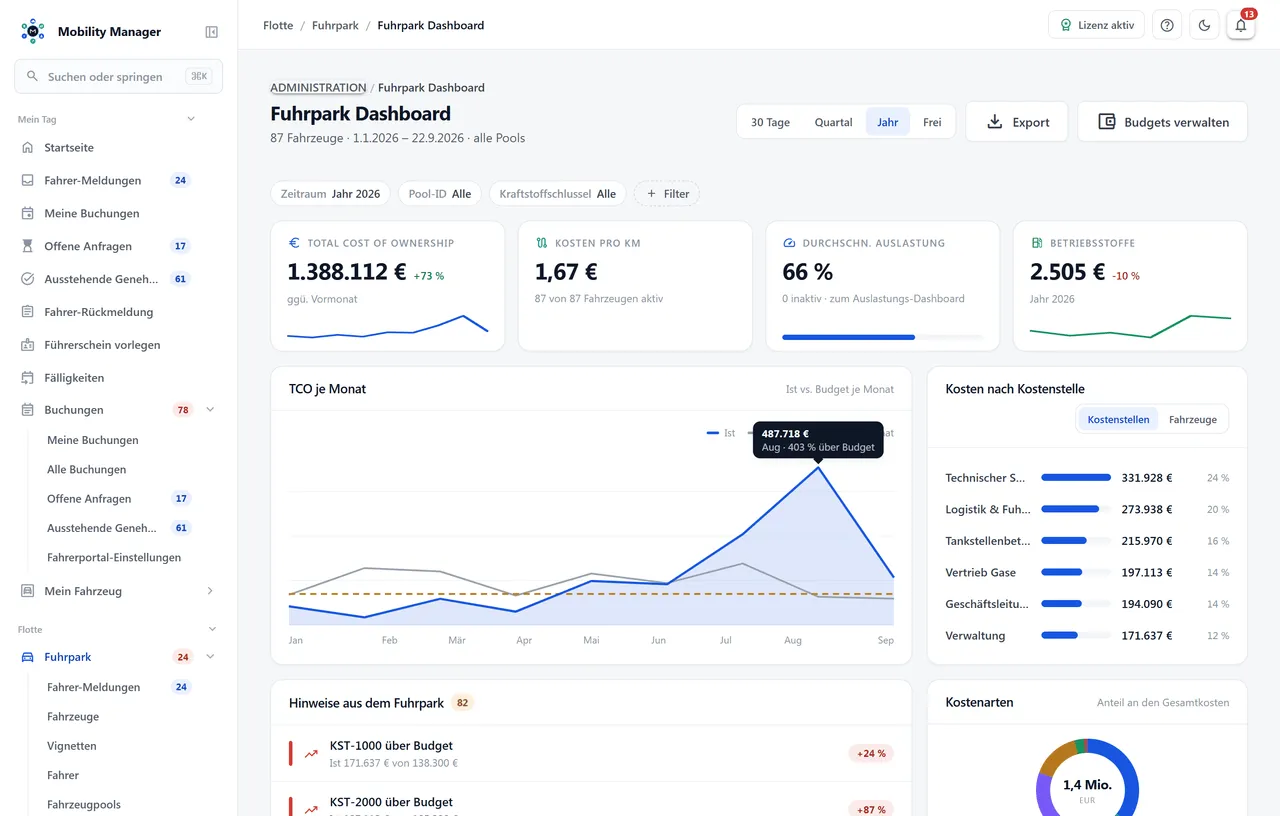Collapse the Flotte section chevron
This screenshot has height=816, width=1280.
[x=212, y=629]
